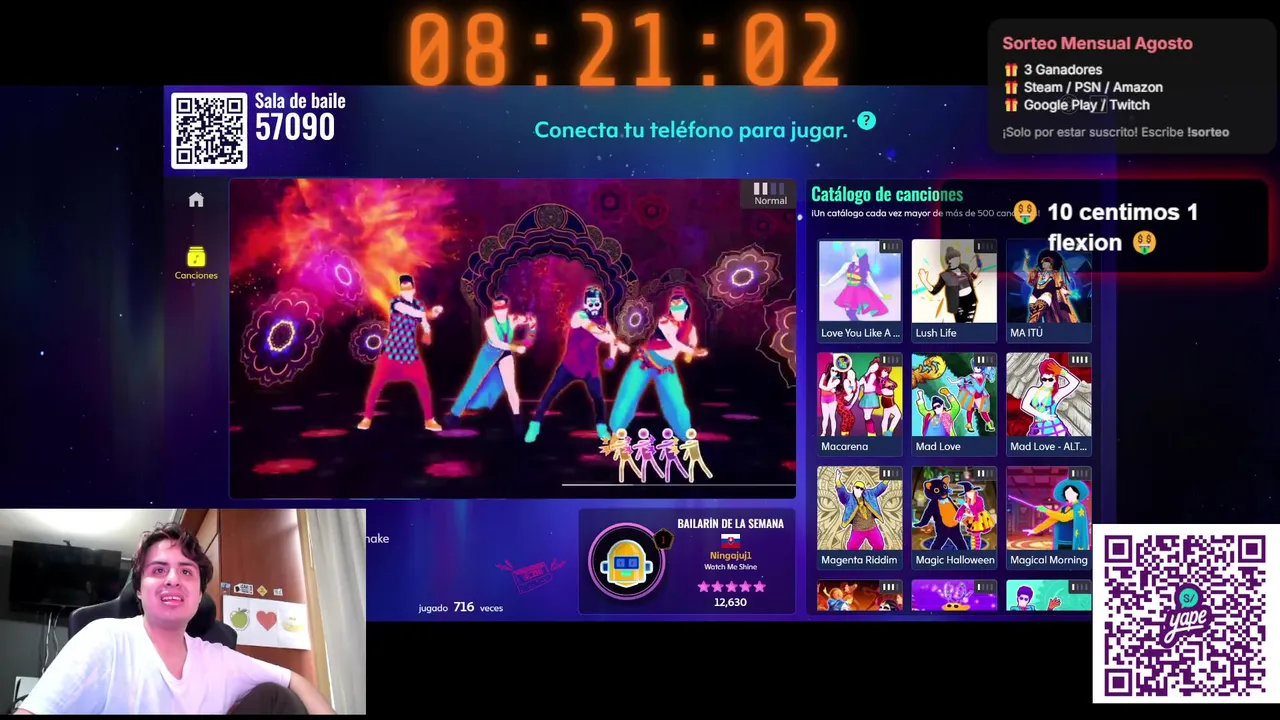
Task: Click difficulty bars on MA ITÚ card
Action: pyautogui.click(x=1079, y=247)
